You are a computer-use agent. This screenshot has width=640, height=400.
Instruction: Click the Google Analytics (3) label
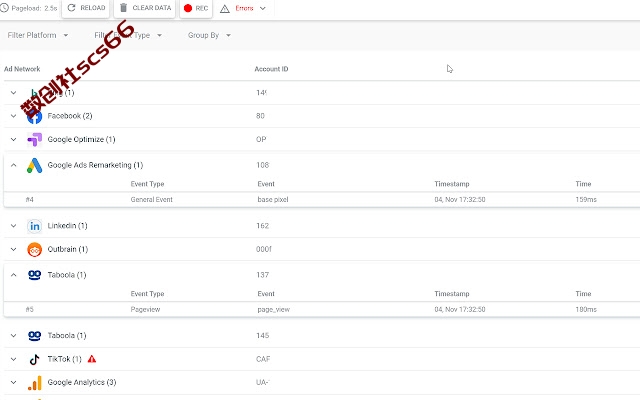click(x=82, y=382)
